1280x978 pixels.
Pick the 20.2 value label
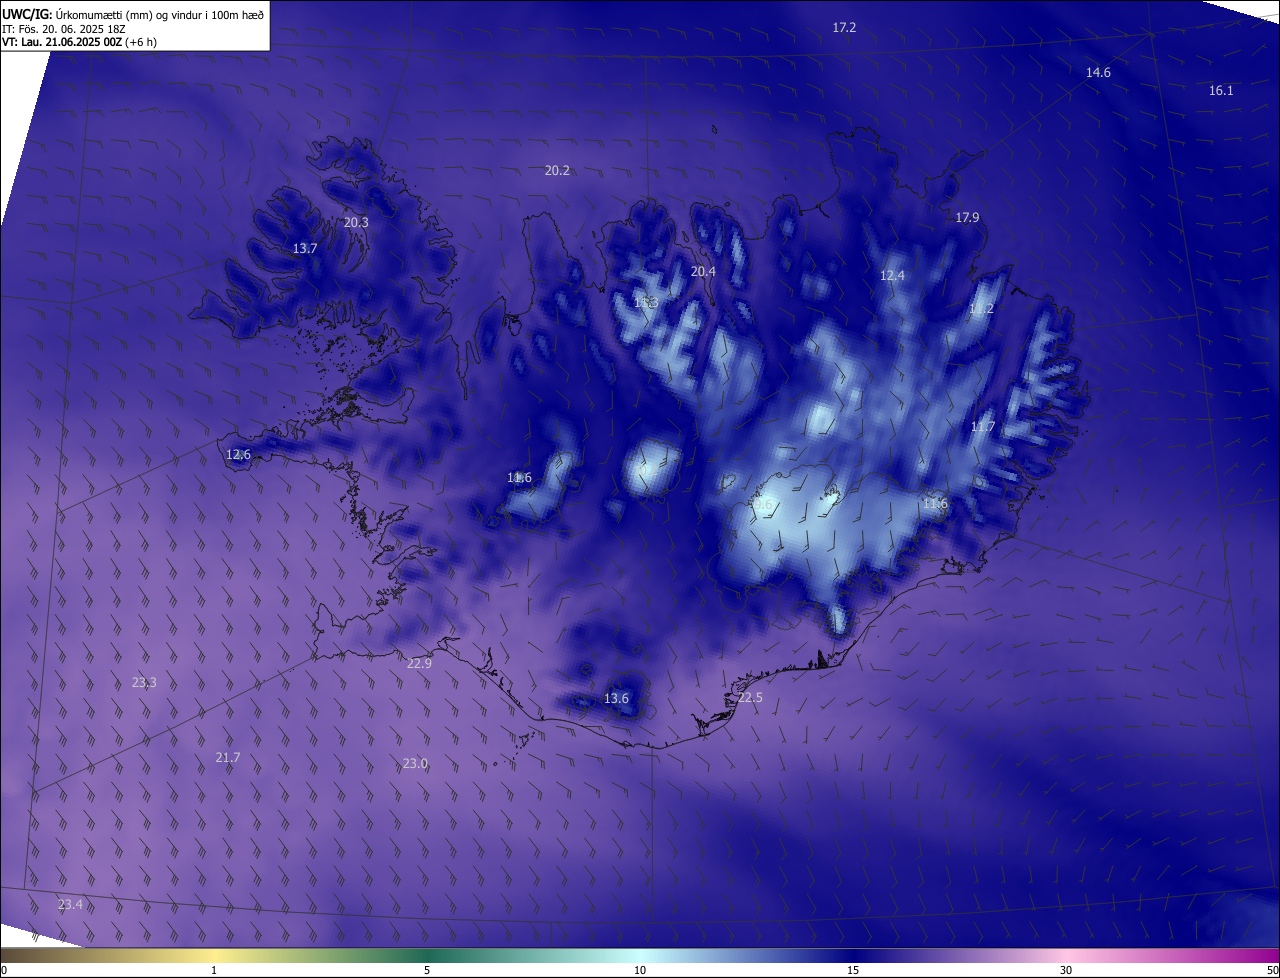click(x=557, y=170)
